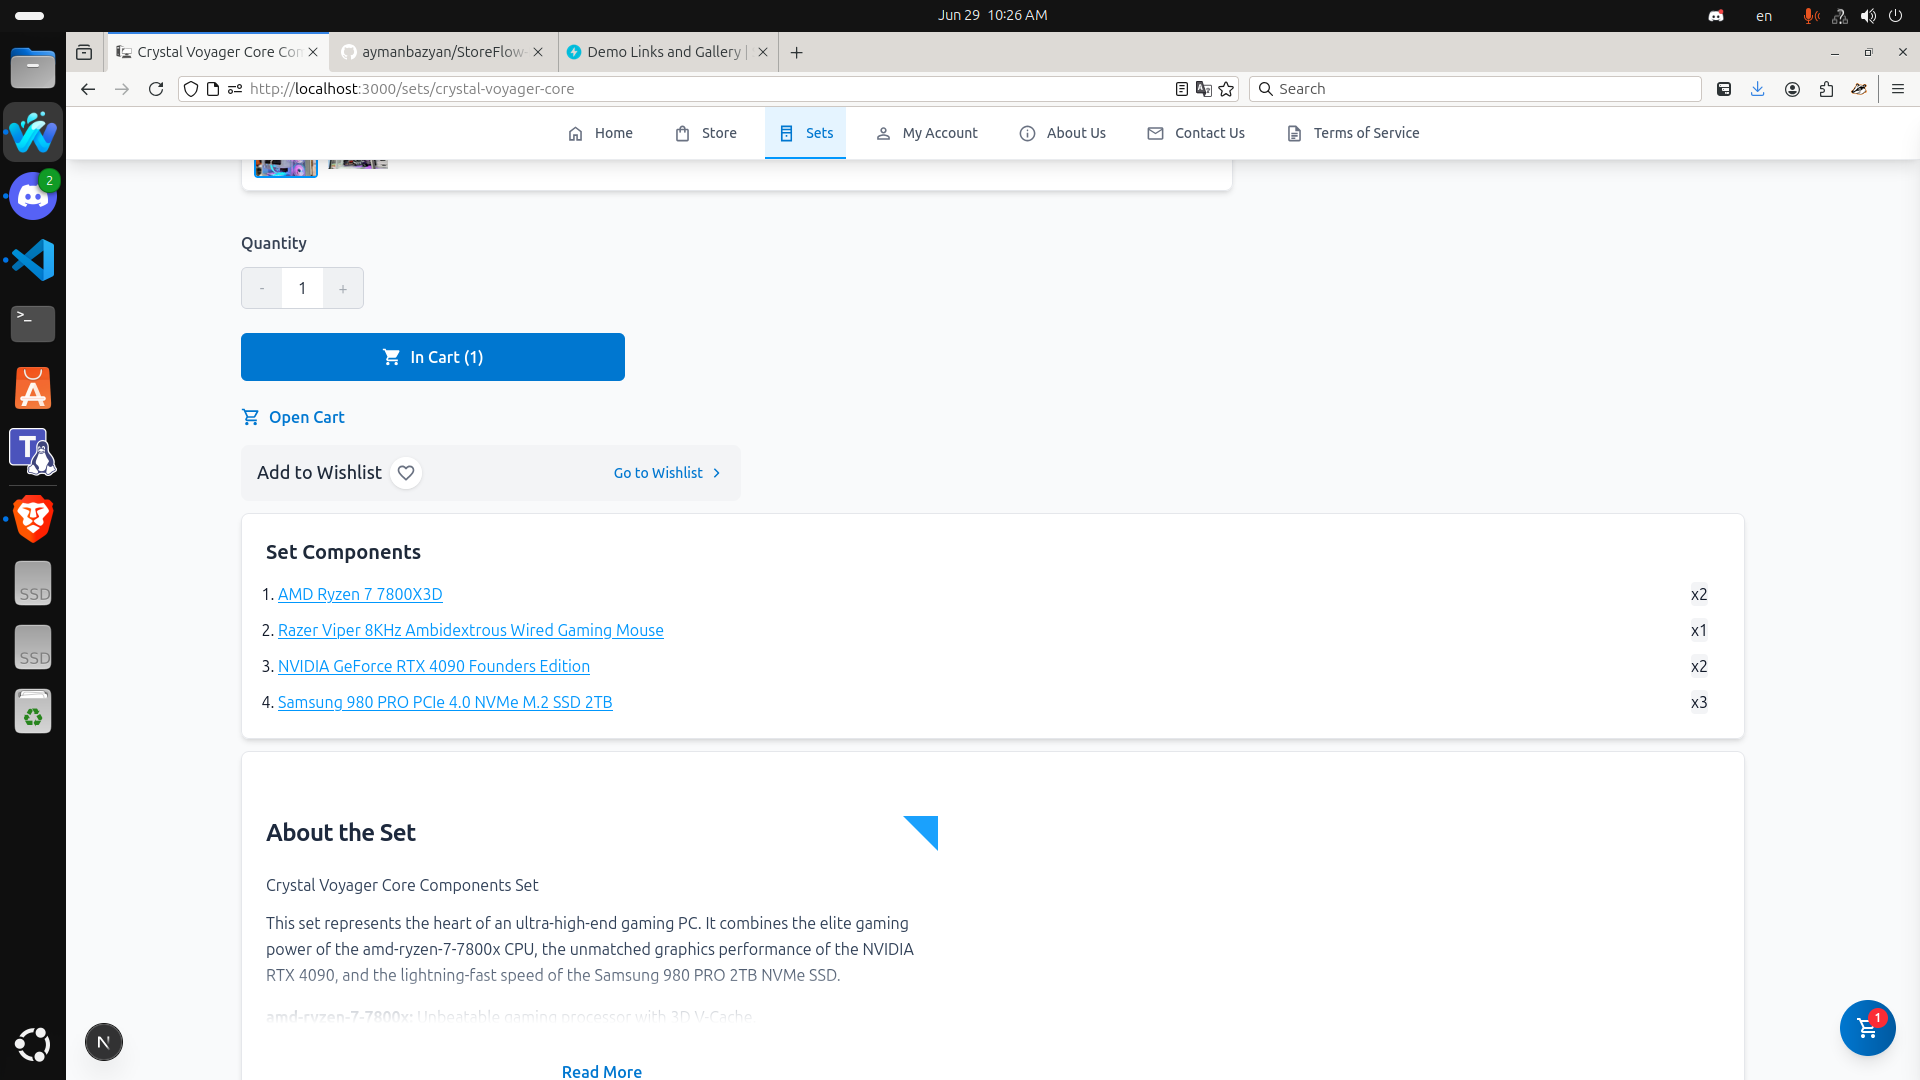Image resolution: width=1920 pixels, height=1080 pixels.
Task: Open the Firefox account icon
Action: [x=1792, y=89]
